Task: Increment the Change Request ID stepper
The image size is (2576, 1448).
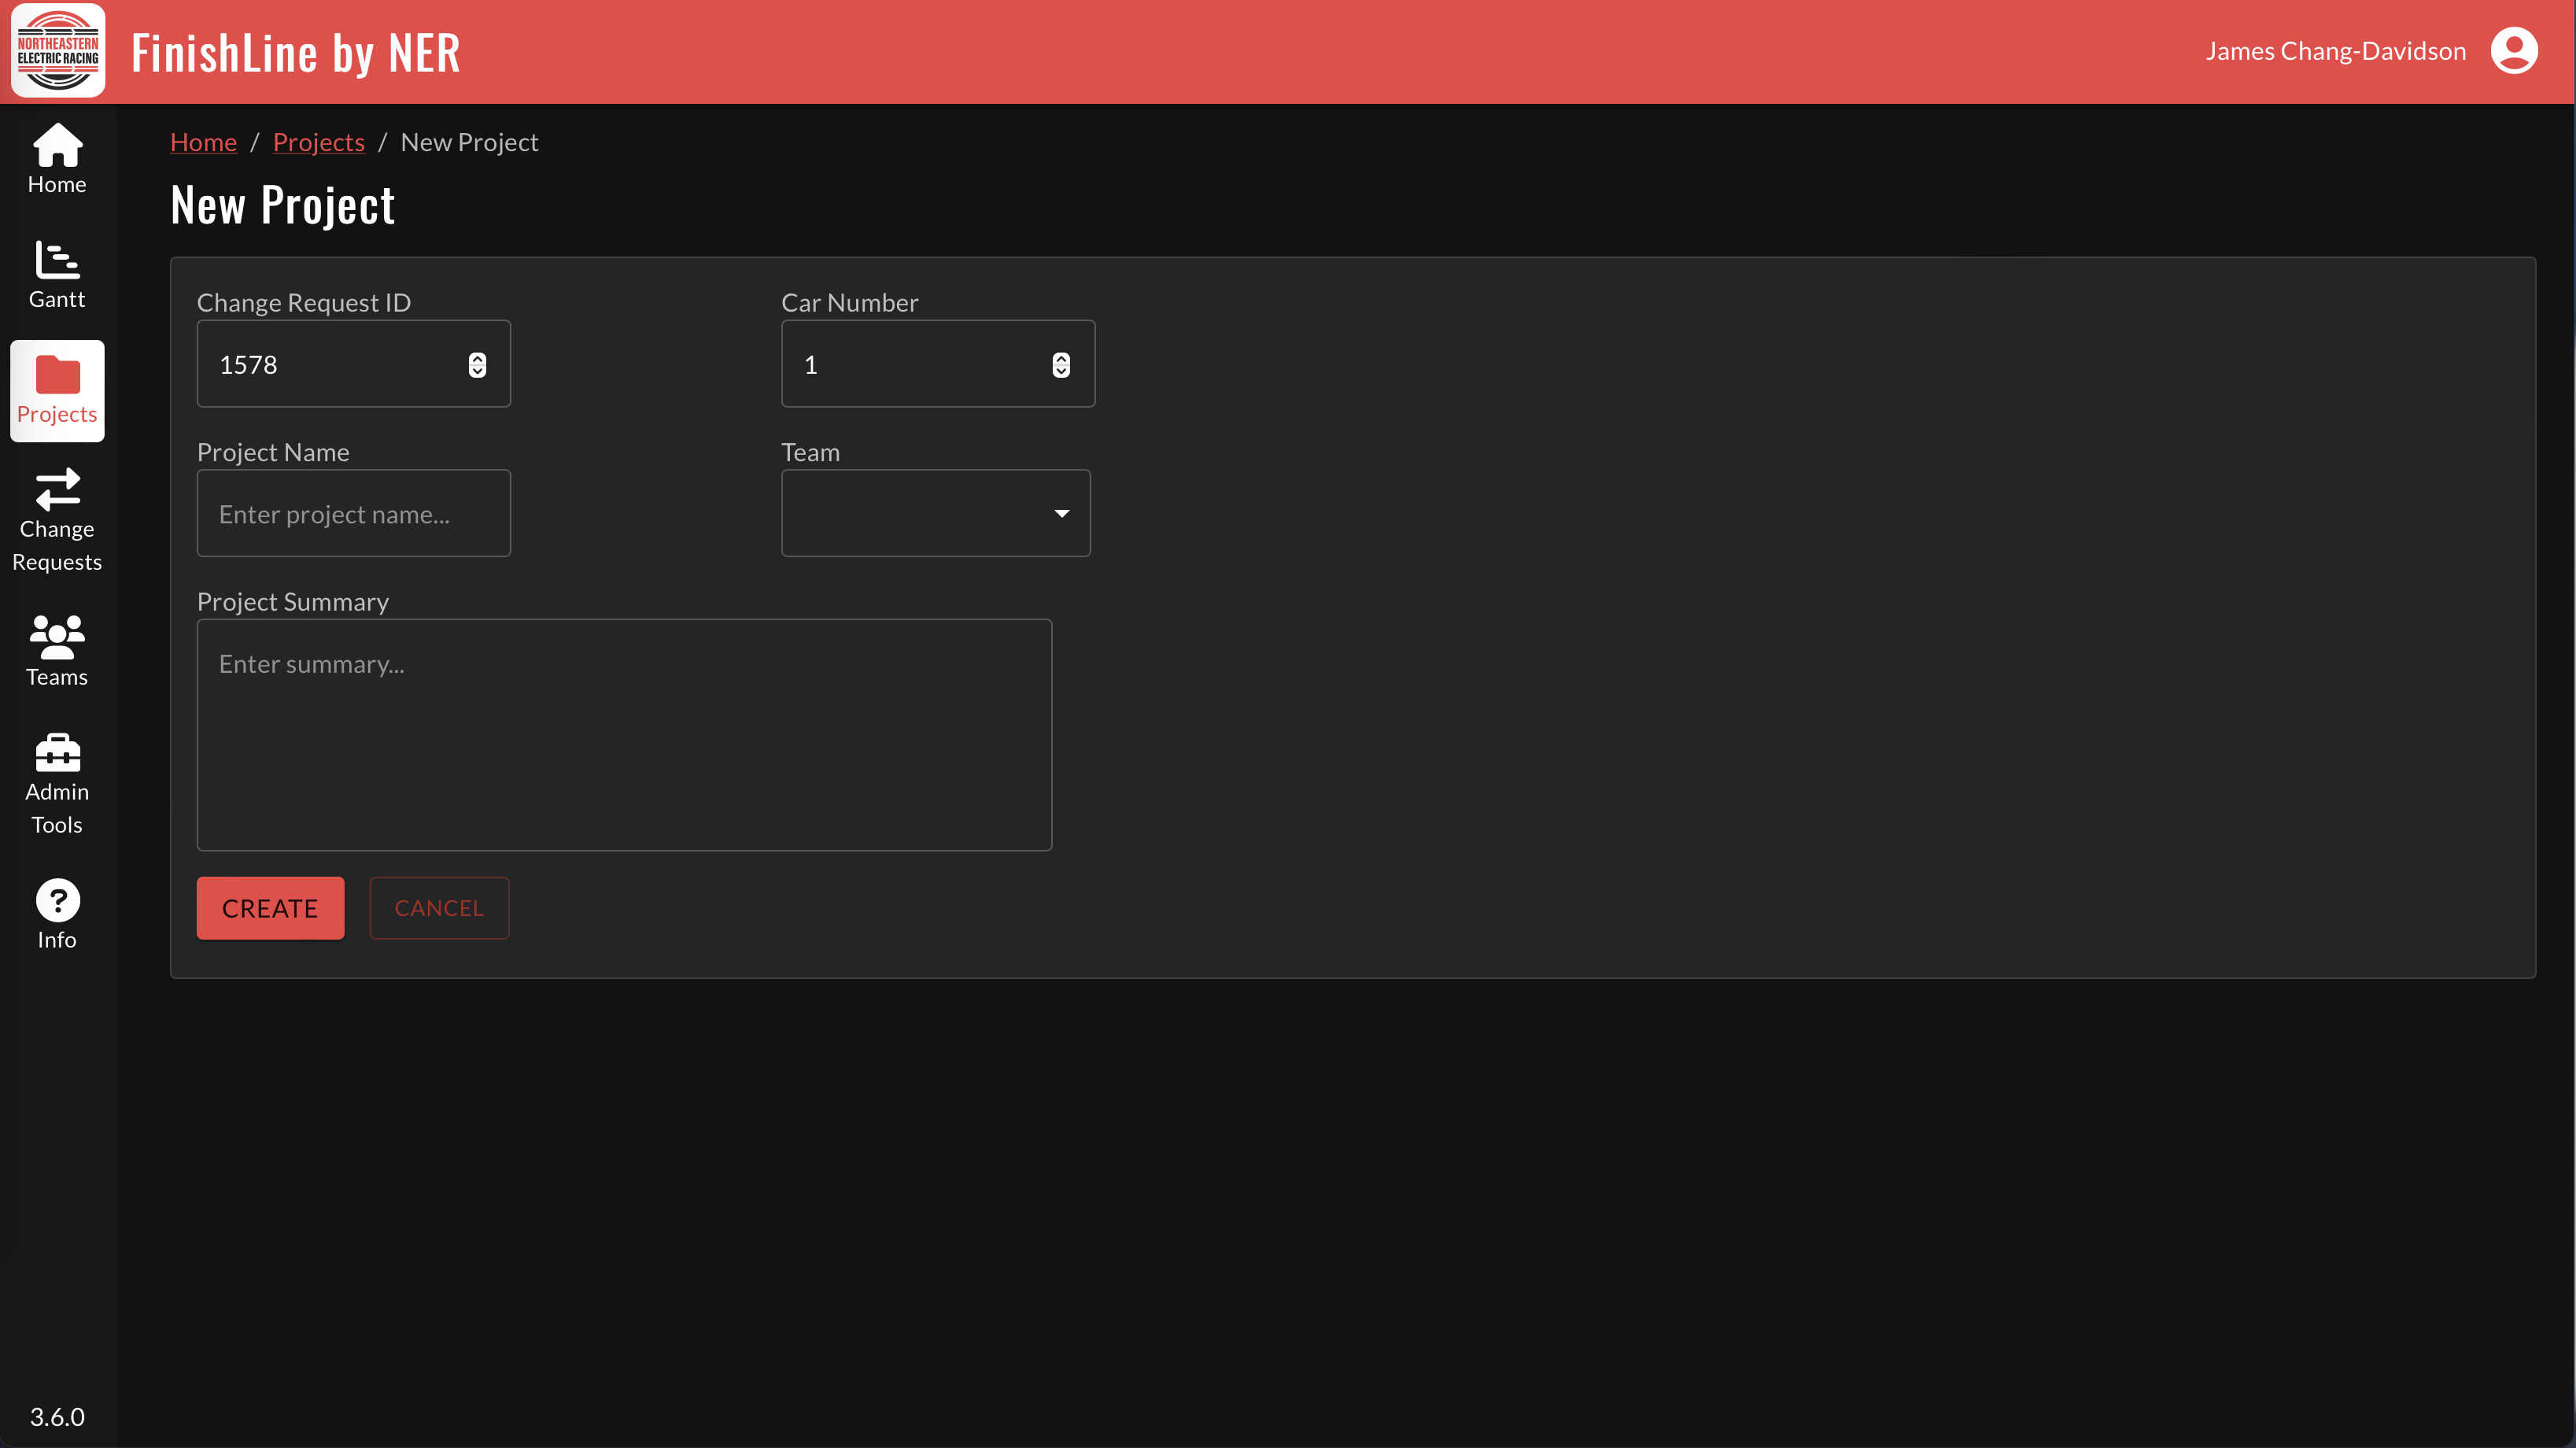Action: click(477, 357)
